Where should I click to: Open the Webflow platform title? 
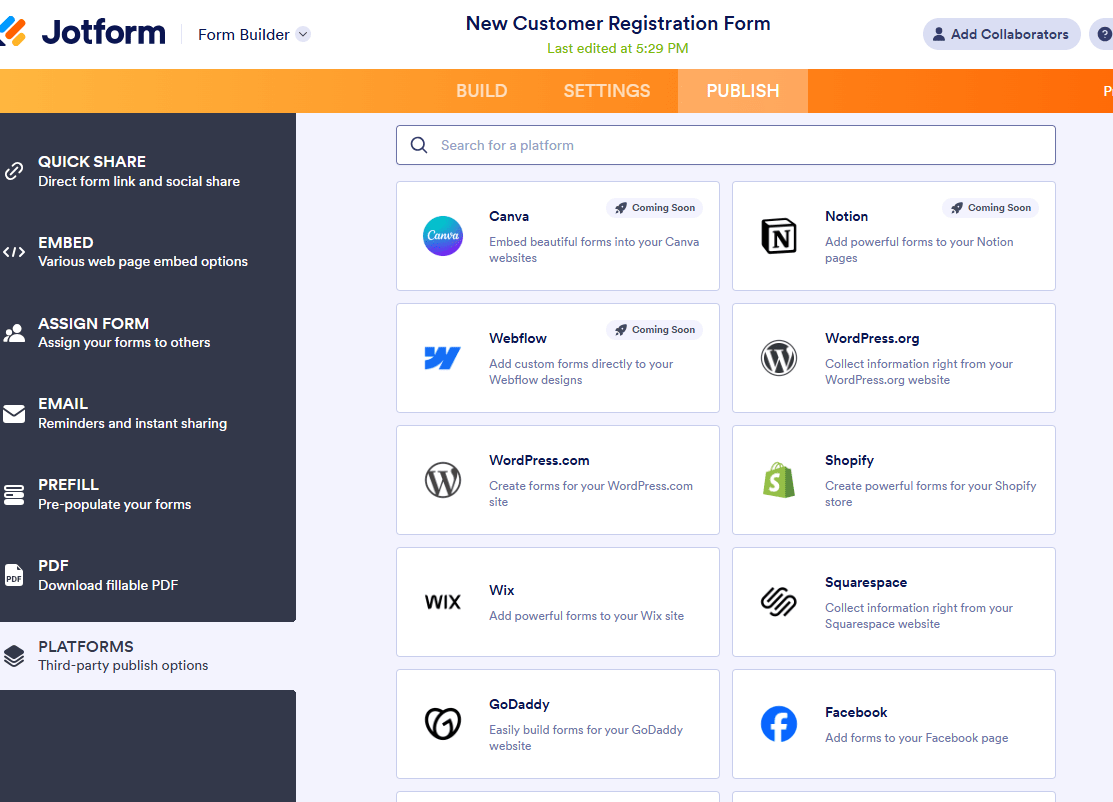tap(517, 339)
